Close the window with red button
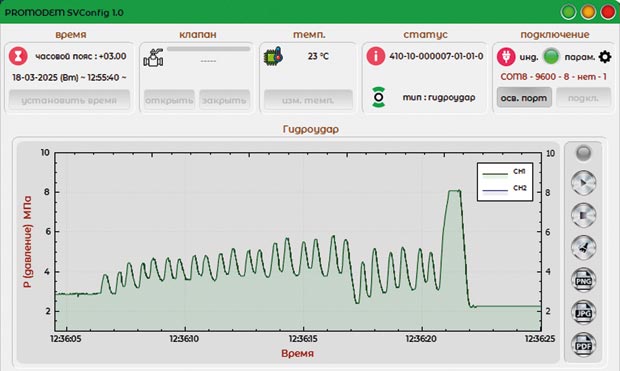620x371 pixels. pyautogui.click(x=608, y=12)
